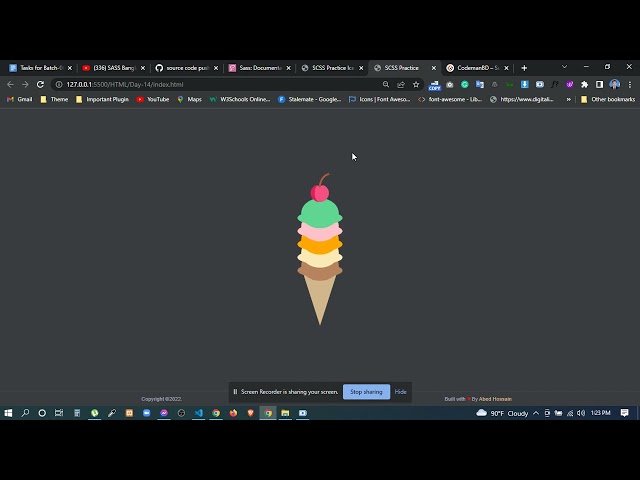Screen dimensions: 640x480
Task: Open the blue download arrow extension
Action: [x=524, y=84]
